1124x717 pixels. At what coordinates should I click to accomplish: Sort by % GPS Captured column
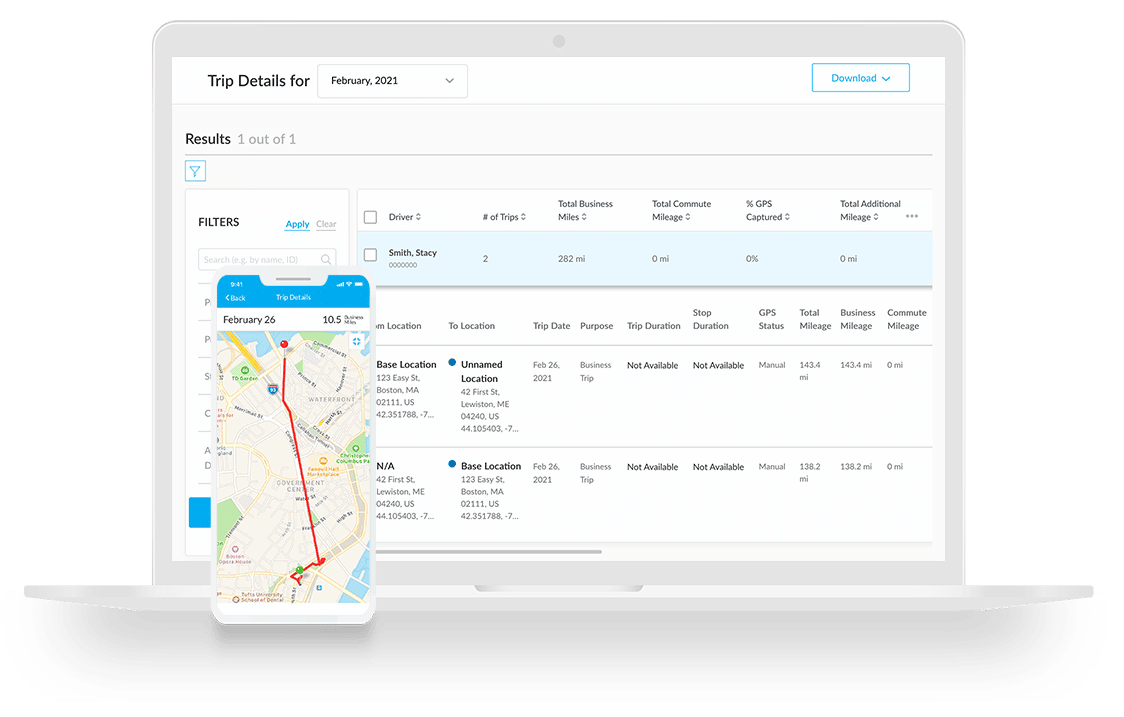(x=768, y=210)
